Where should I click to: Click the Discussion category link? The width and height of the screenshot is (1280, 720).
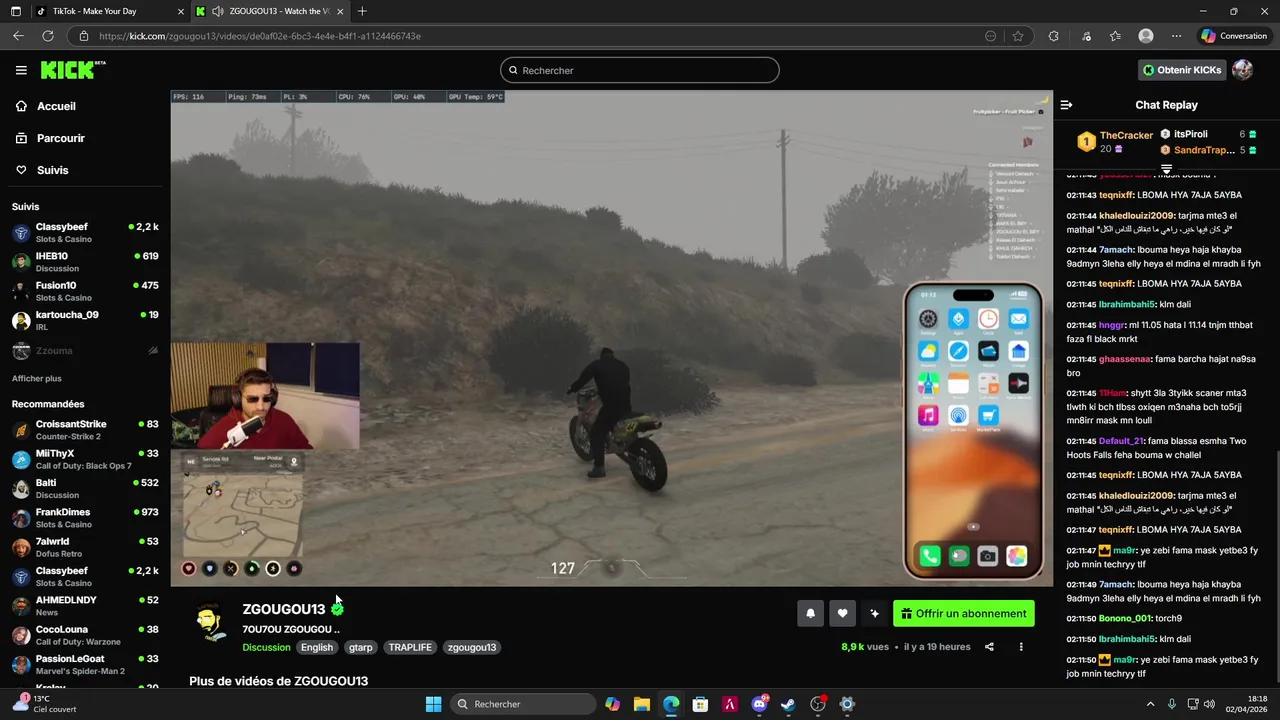click(x=266, y=647)
